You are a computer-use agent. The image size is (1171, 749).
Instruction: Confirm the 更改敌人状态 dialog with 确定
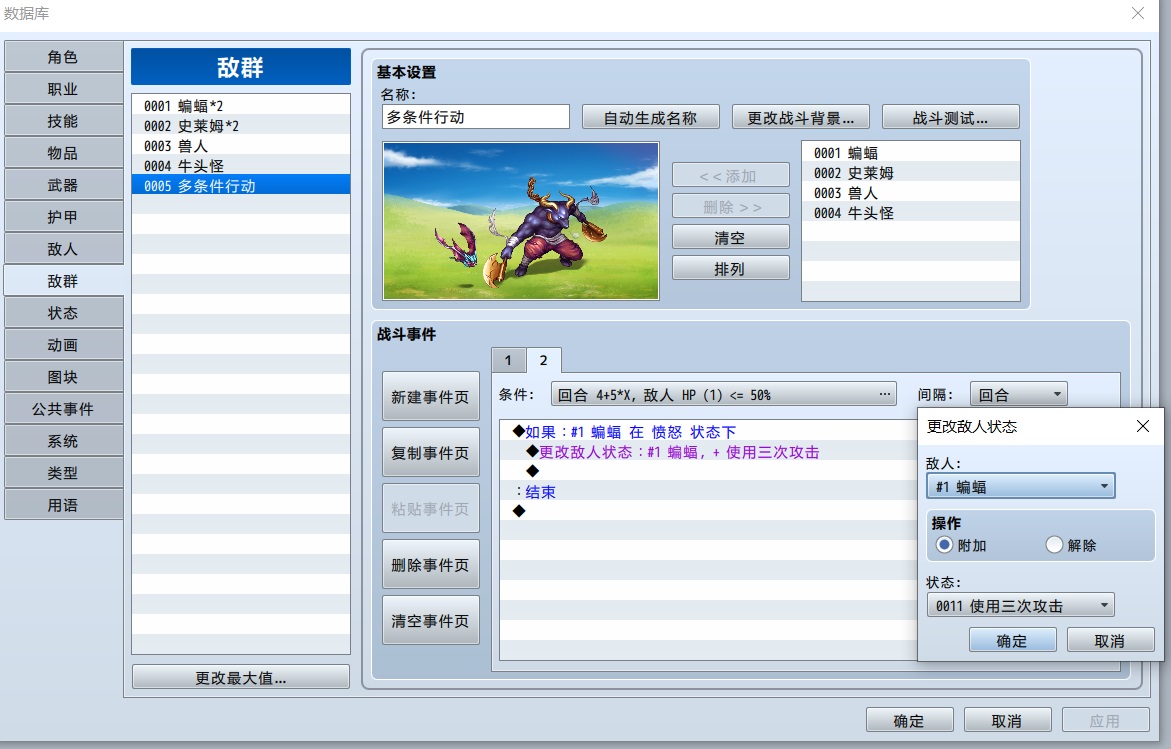1013,641
